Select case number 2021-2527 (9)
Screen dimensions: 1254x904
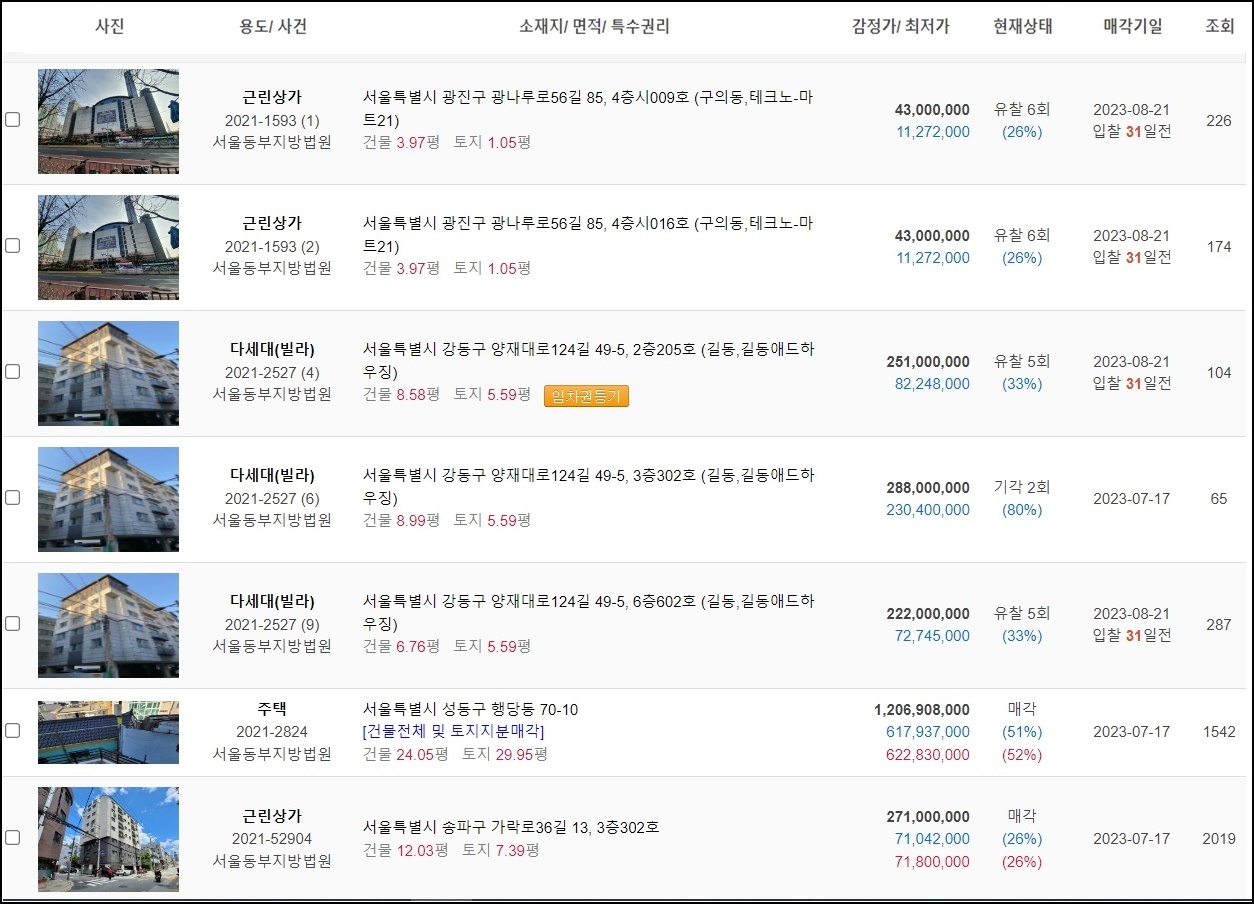pyautogui.click(x=272, y=625)
